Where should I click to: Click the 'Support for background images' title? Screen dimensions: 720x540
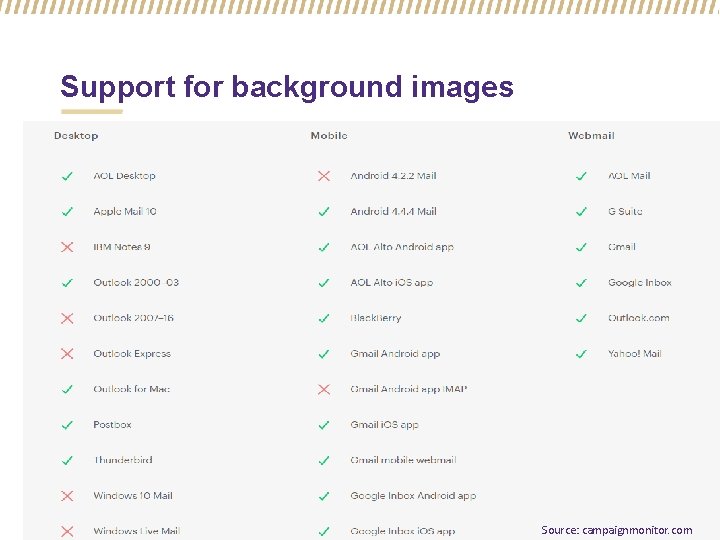point(287,87)
